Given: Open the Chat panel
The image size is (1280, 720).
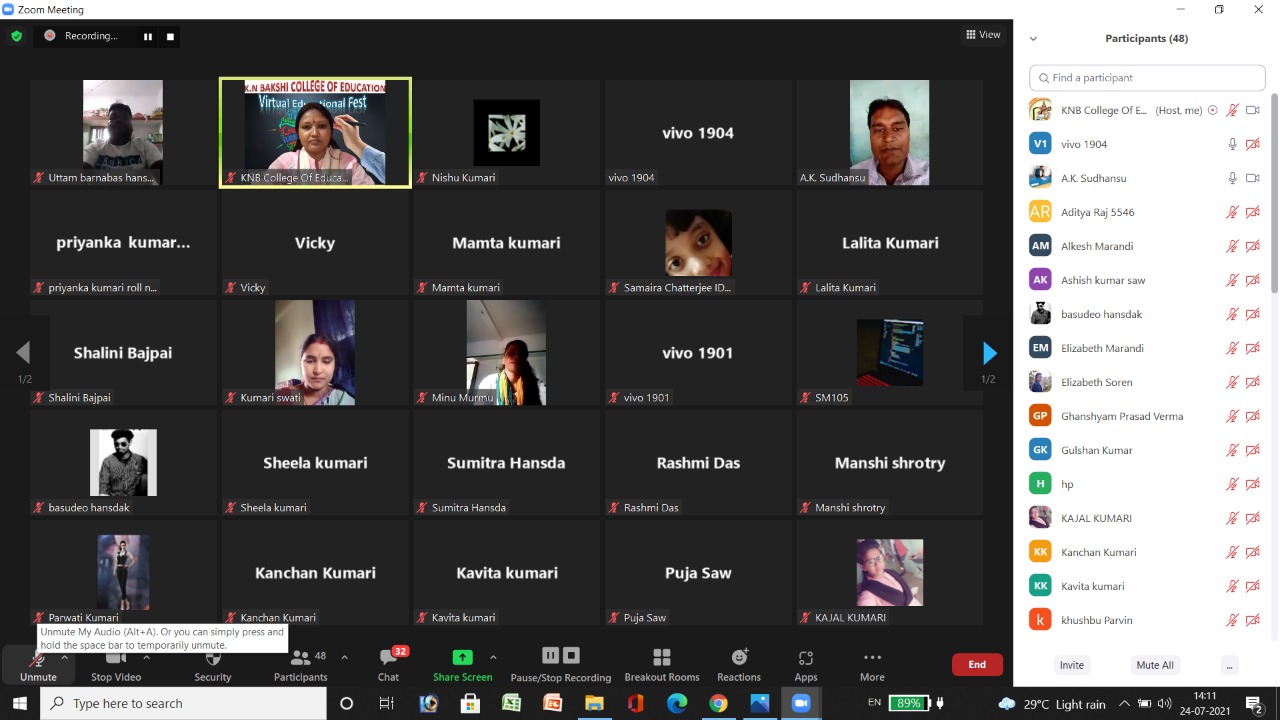Looking at the screenshot, I should (388, 664).
